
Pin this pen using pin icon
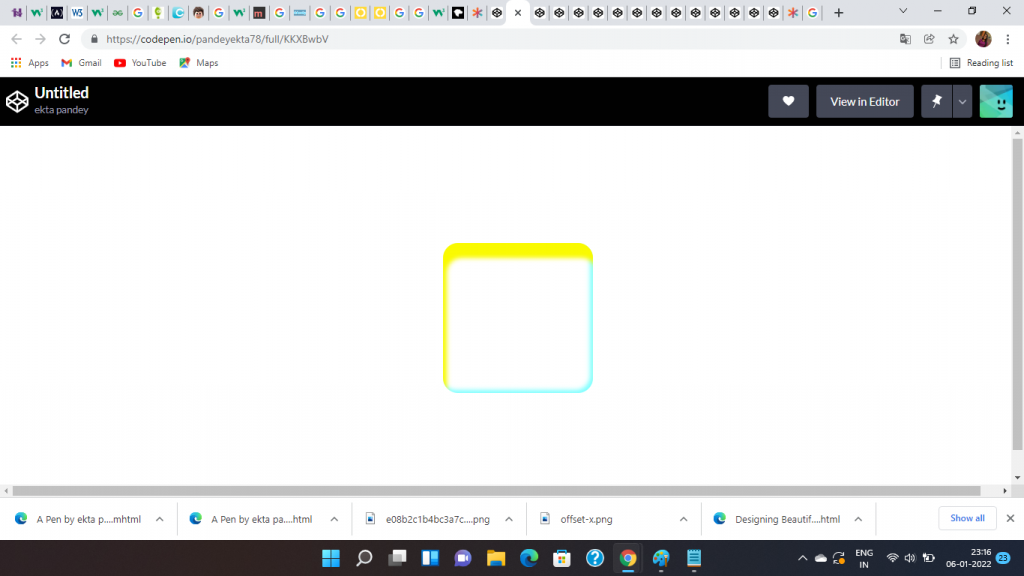[x=936, y=101]
